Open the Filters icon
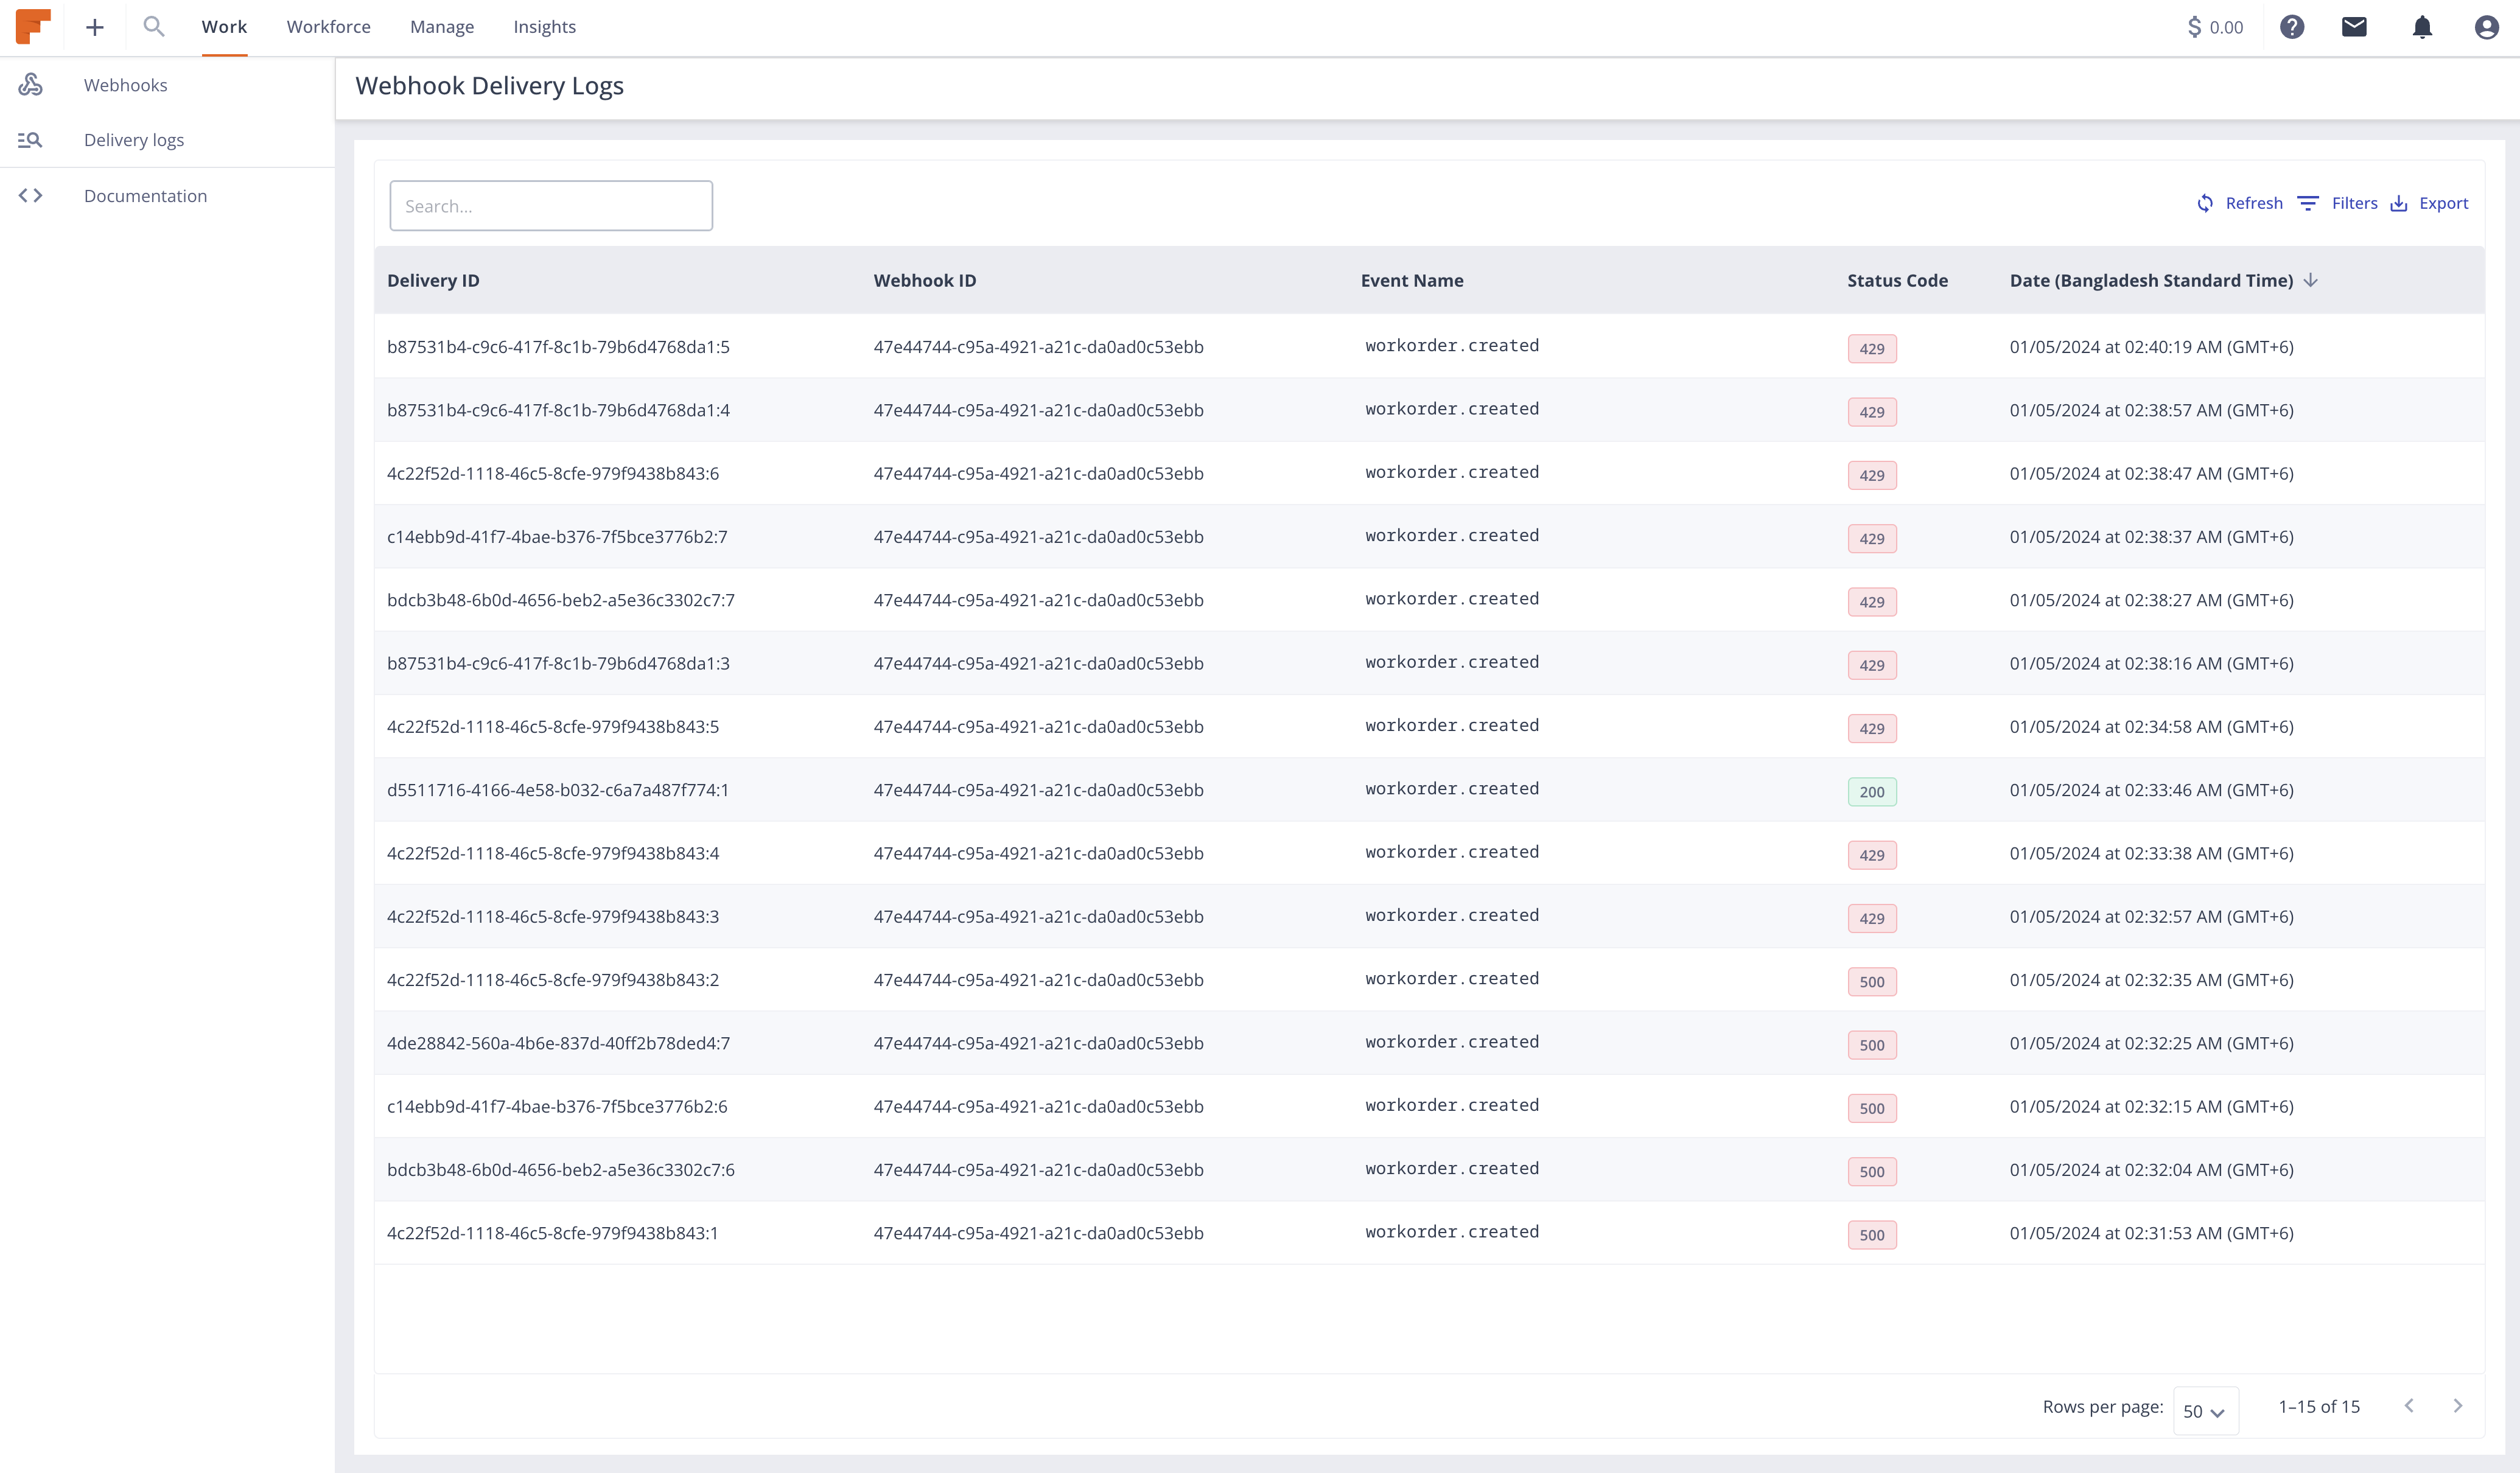Viewport: 2520px width, 1473px height. pos(2309,203)
